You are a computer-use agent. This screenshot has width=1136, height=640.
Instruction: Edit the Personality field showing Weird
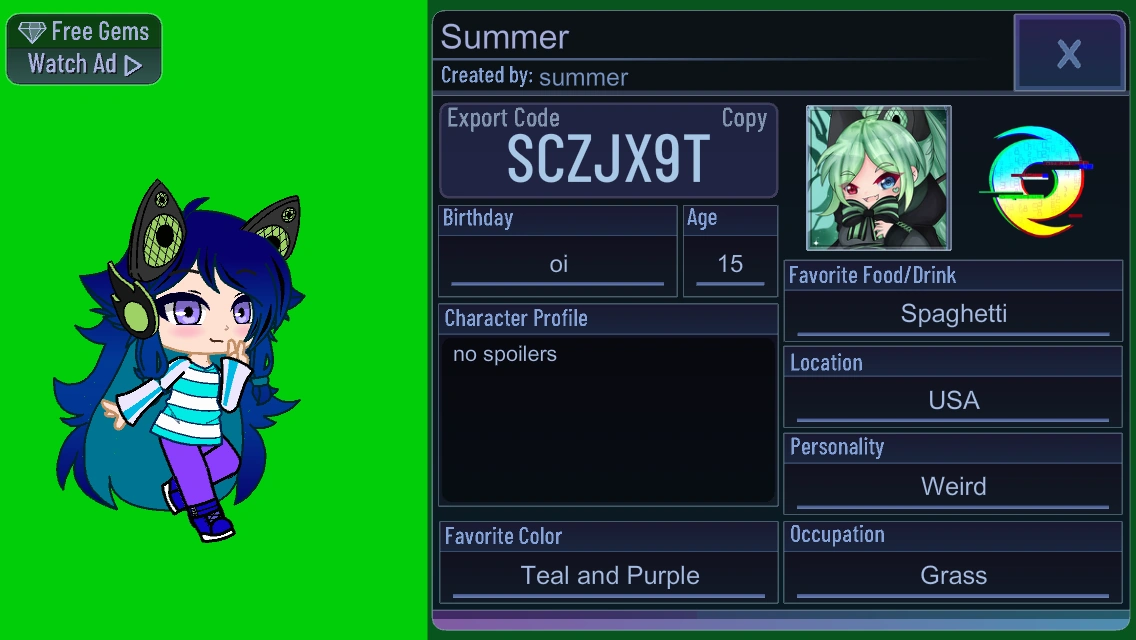point(953,486)
